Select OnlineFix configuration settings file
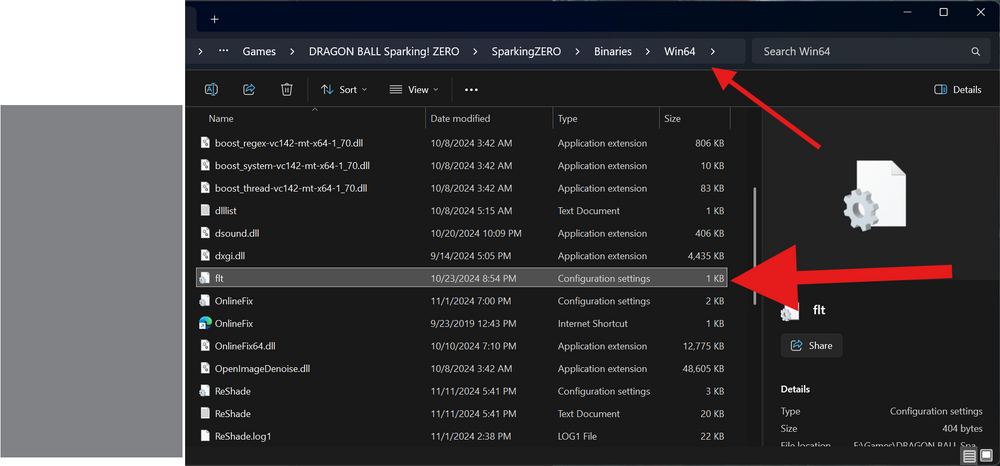The image size is (1000, 466). pyautogui.click(x=462, y=301)
